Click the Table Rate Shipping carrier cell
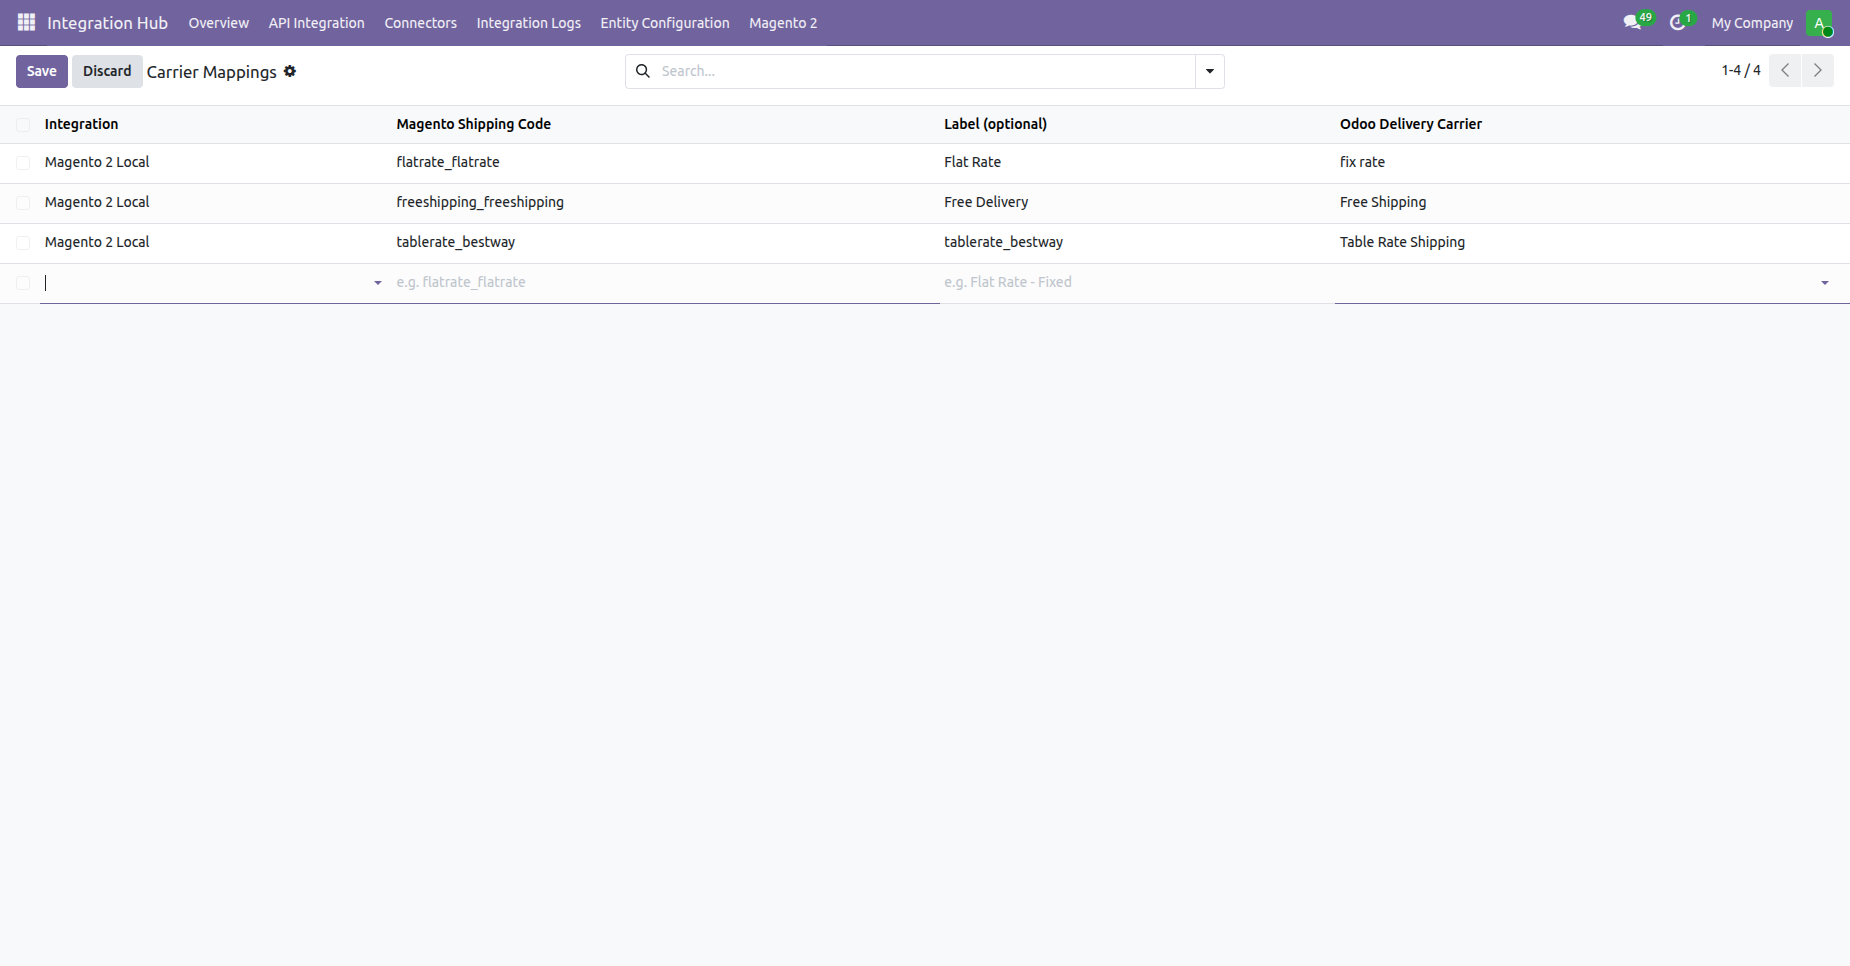Screen dimensions: 1850x966 pos(1592,243)
